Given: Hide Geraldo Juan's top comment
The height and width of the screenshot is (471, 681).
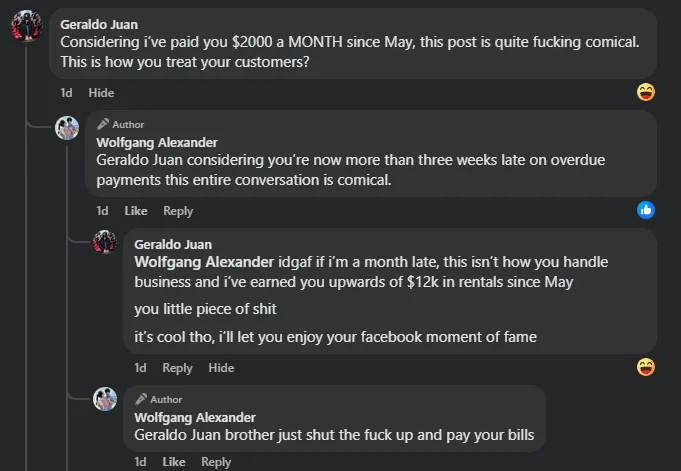Looking at the screenshot, I should tap(101, 93).
